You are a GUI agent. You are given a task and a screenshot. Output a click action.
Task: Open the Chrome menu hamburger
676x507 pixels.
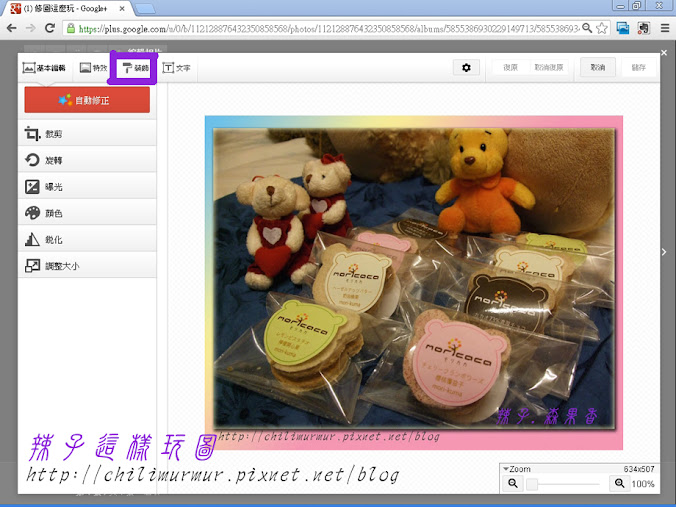[x=665, y=28]
